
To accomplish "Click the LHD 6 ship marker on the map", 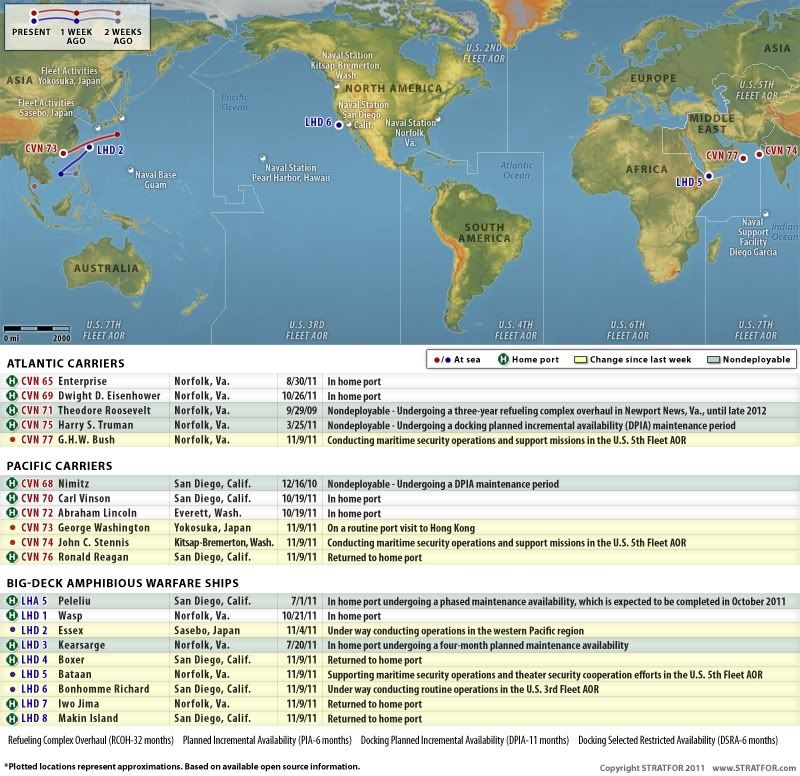I will pos(339,125).
